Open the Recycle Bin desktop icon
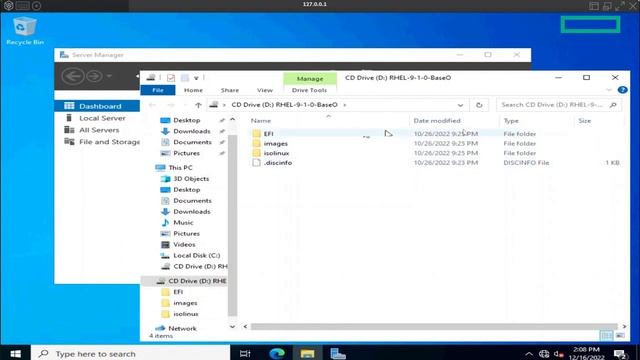The width and height of the screenshot is (640, 360). (24, 30)
